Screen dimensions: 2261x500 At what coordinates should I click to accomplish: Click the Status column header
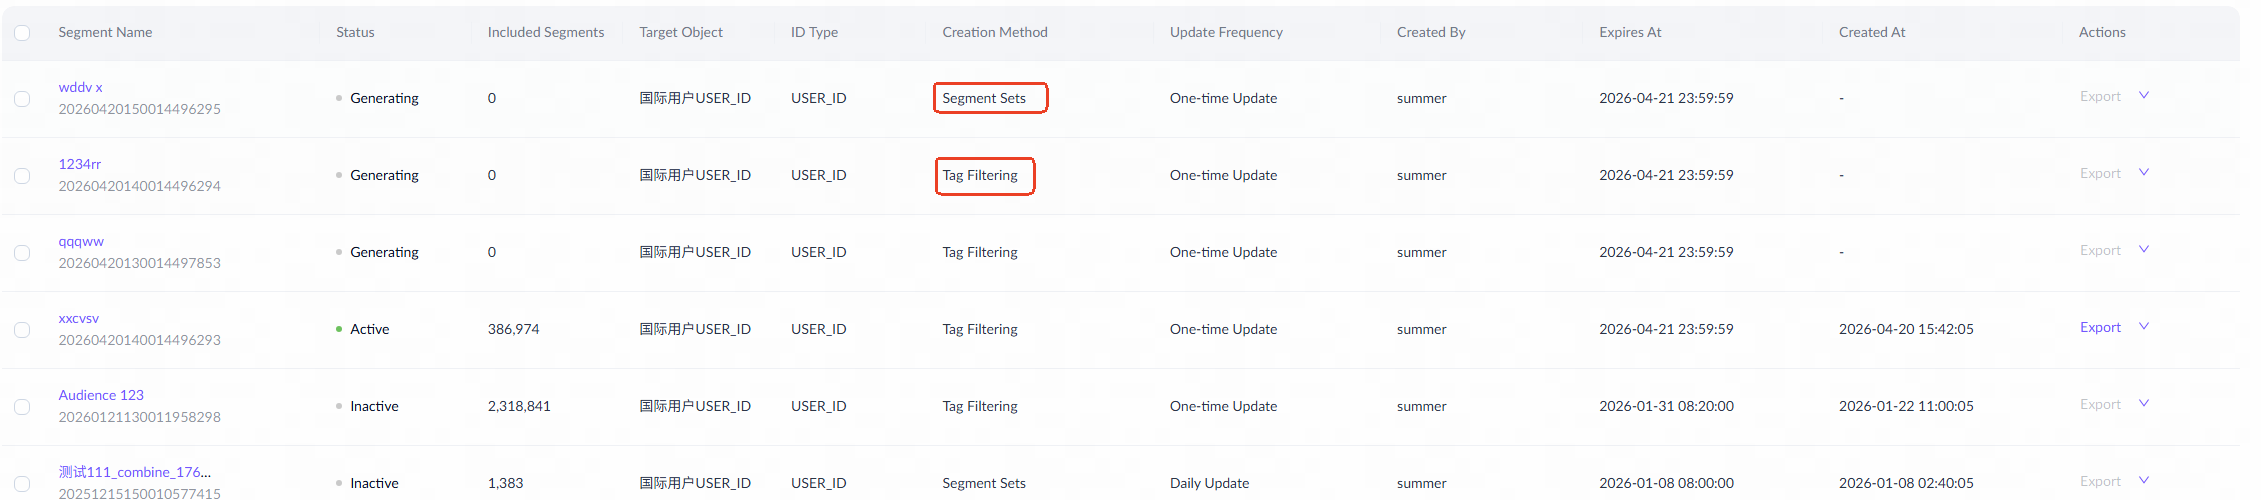click(x=355, y=32)
